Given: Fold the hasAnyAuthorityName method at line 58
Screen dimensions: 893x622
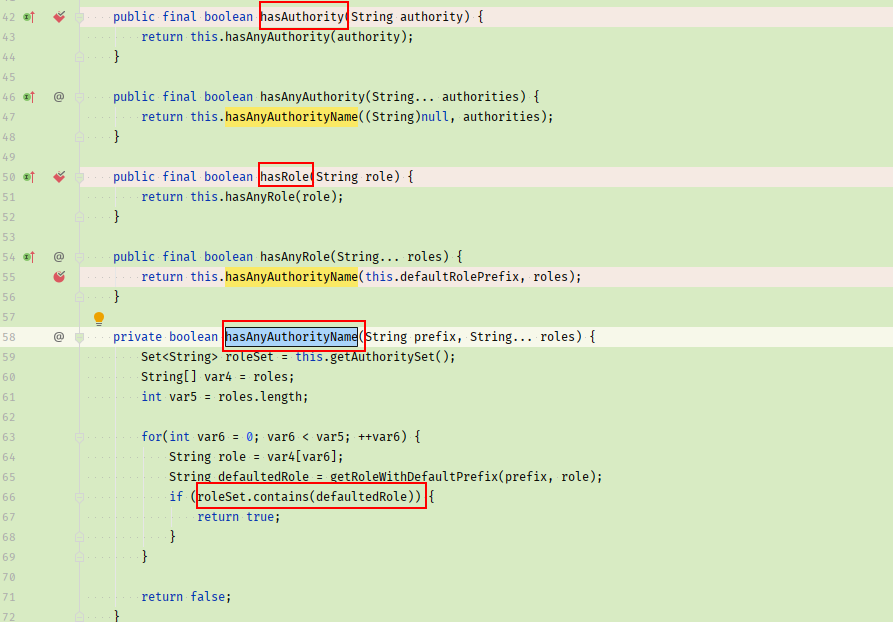Looking at the screenshot, I should click(x=80, y=337).
